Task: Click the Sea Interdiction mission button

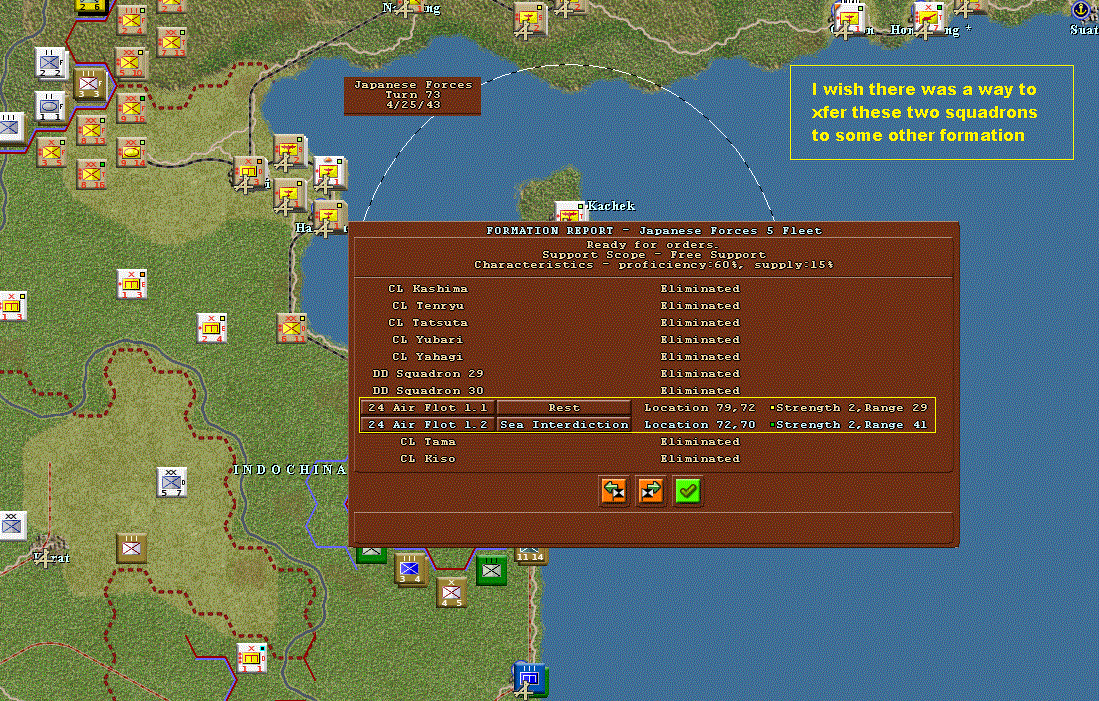Action: 564,424
